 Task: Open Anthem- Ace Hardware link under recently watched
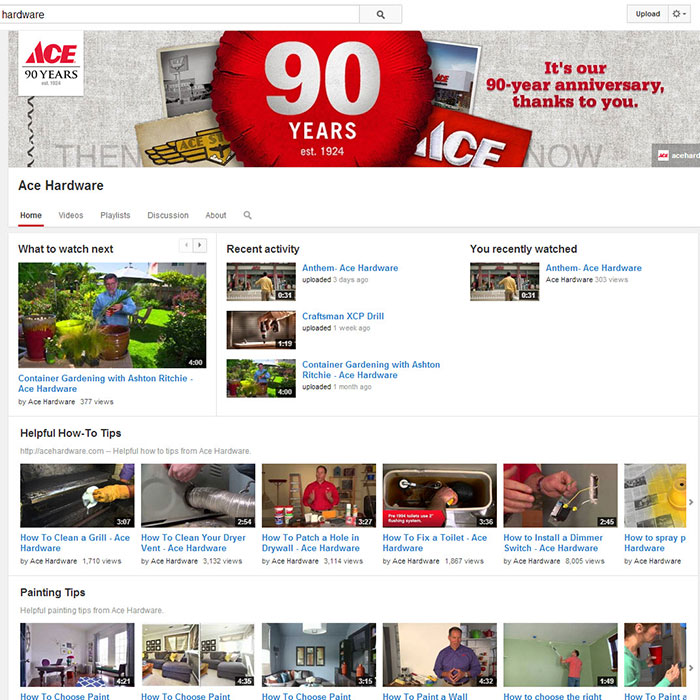coord(593,268)
